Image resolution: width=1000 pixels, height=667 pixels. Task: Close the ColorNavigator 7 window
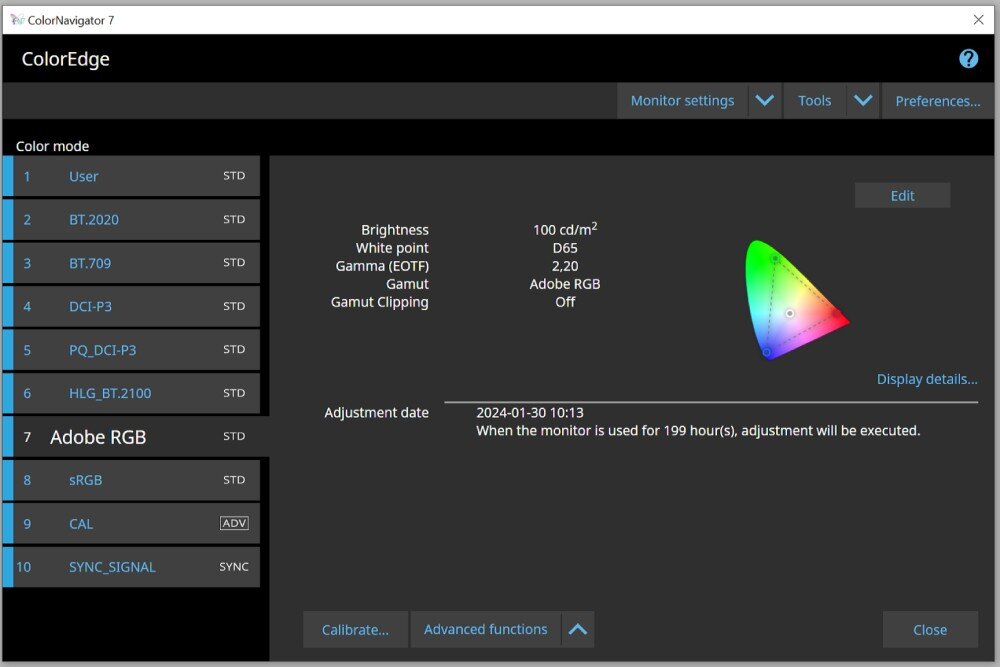pyautogui.click(x=978, y=20)
